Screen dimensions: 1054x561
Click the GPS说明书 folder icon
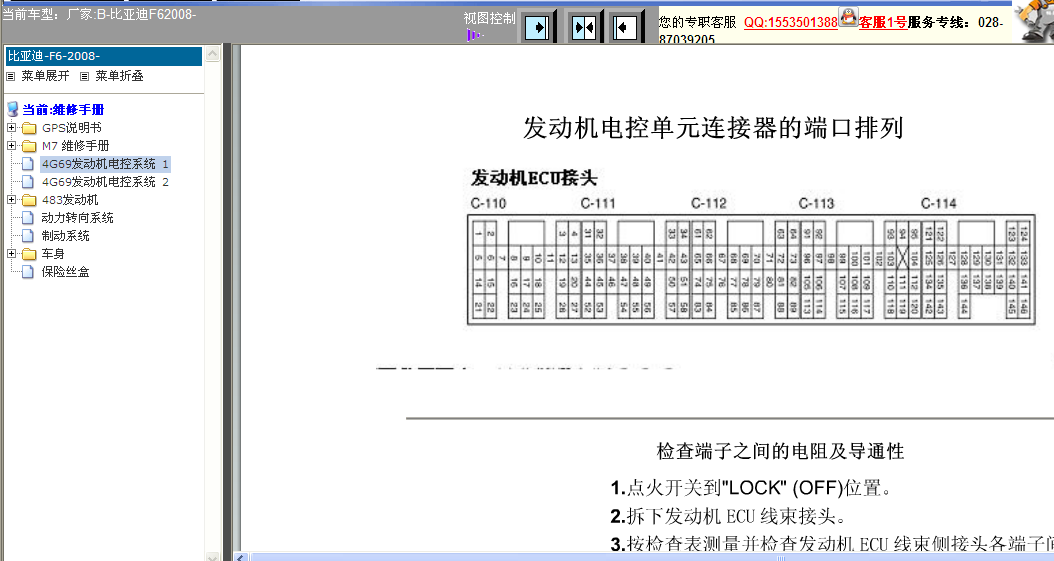[29, 128]
